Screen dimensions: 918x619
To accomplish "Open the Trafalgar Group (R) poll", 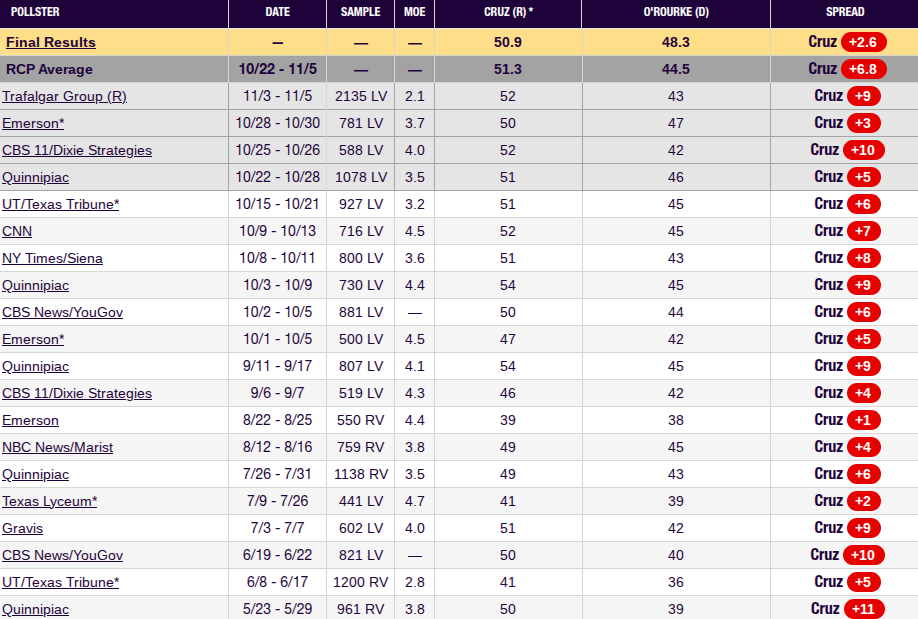I will (64, 96).
